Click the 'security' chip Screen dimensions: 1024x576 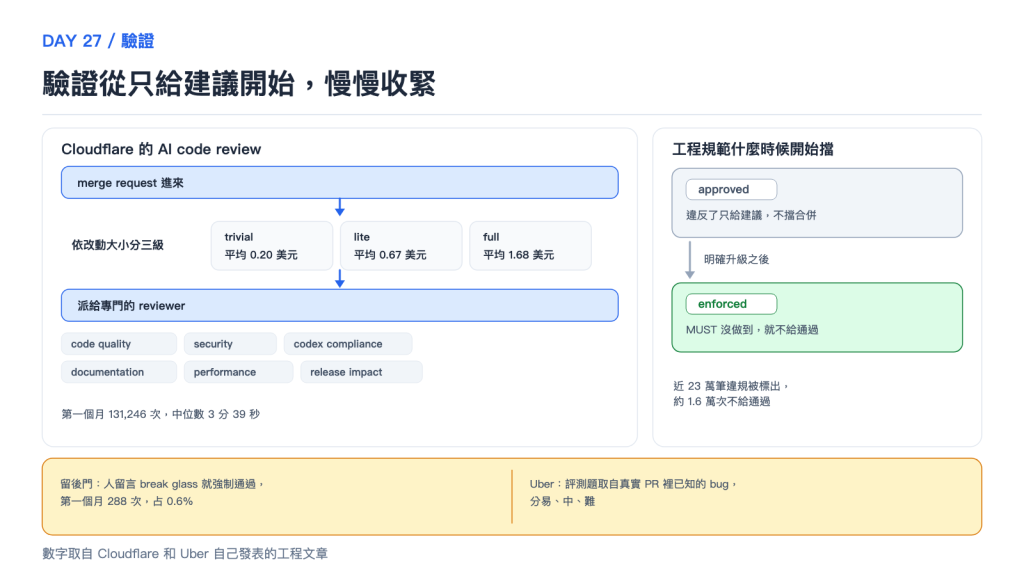point(230,344)
